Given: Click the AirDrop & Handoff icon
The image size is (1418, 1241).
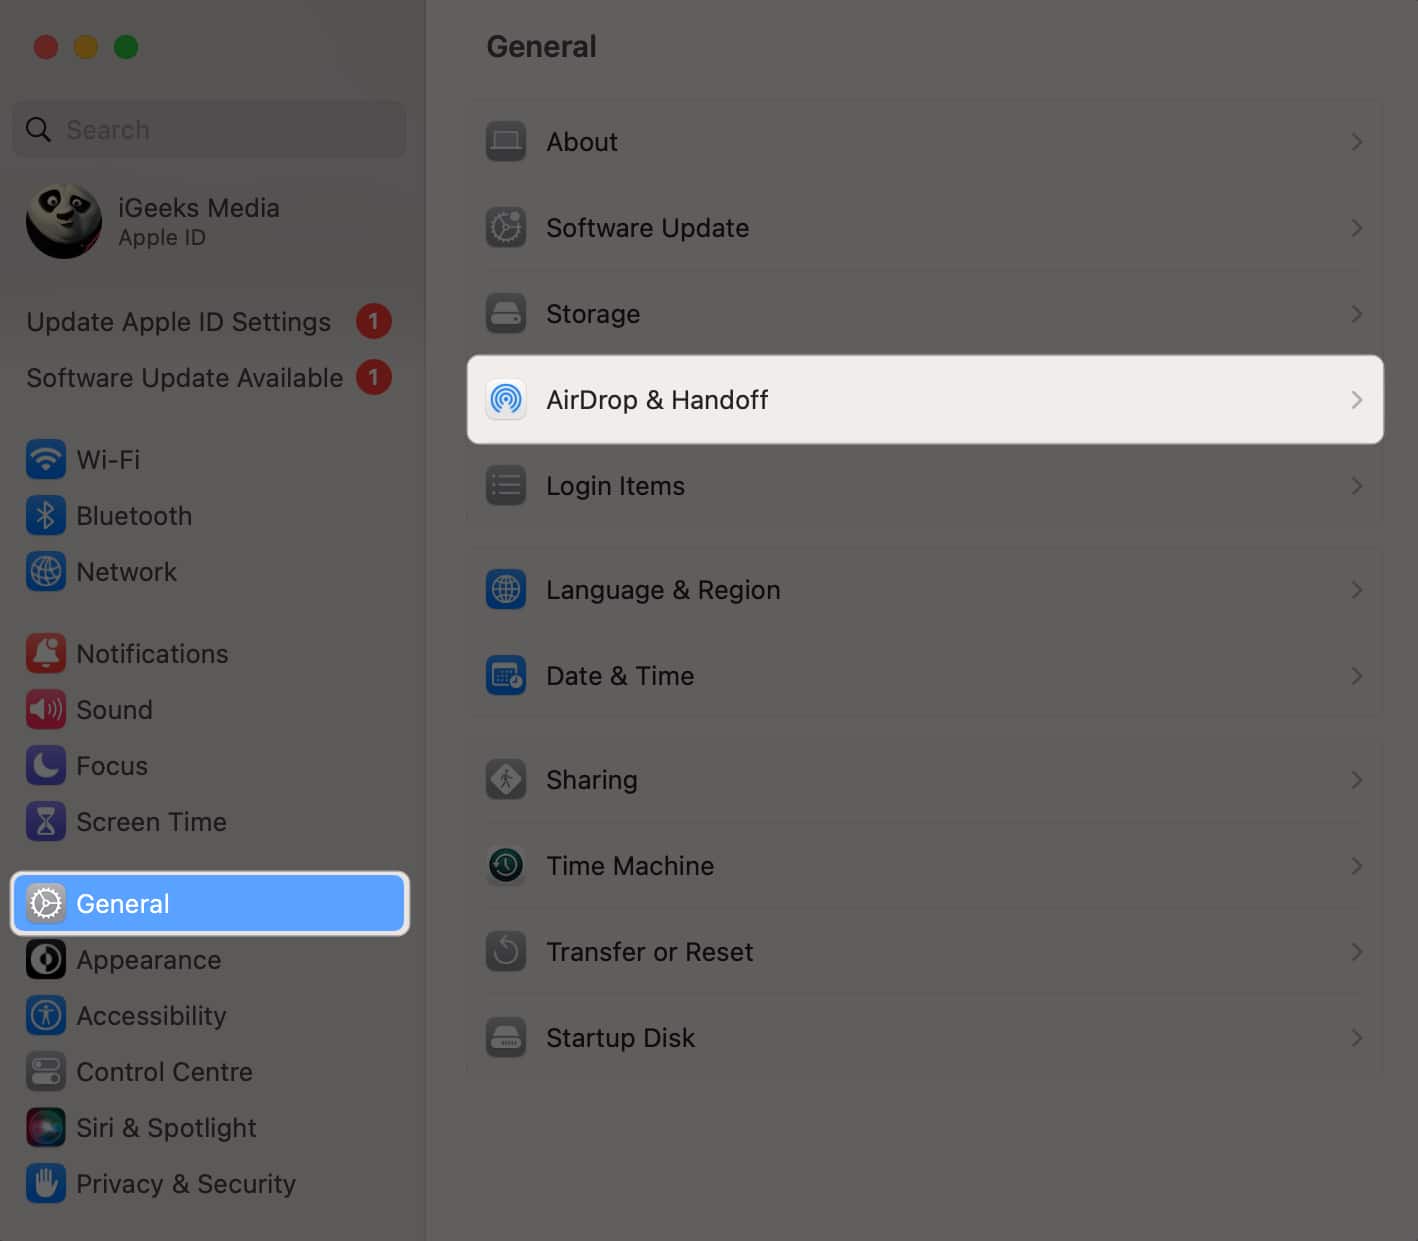Looking at the screenshot, I should (x=506, y=400).
